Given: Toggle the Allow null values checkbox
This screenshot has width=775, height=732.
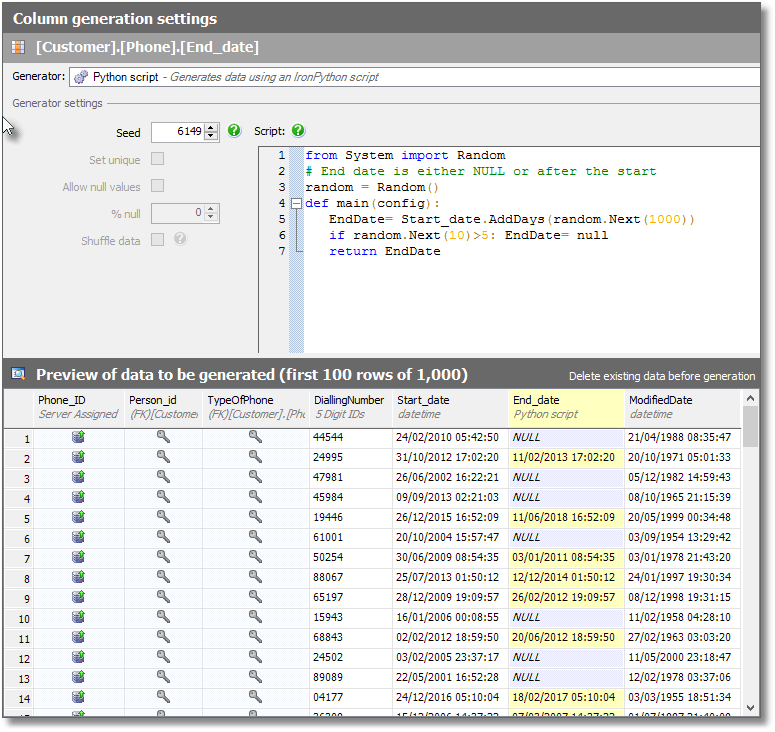Looking at the screenshot, I should pyautogui.click(x=157, y=186).
